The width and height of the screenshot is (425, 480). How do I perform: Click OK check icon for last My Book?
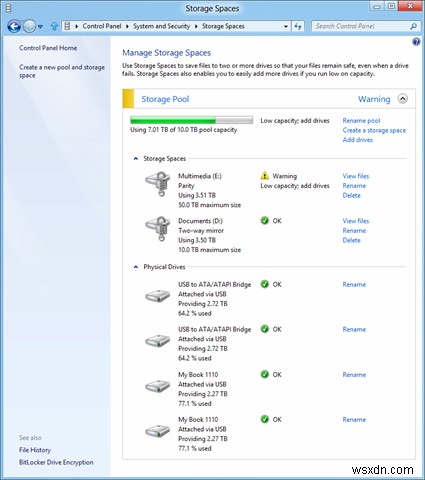264,419
